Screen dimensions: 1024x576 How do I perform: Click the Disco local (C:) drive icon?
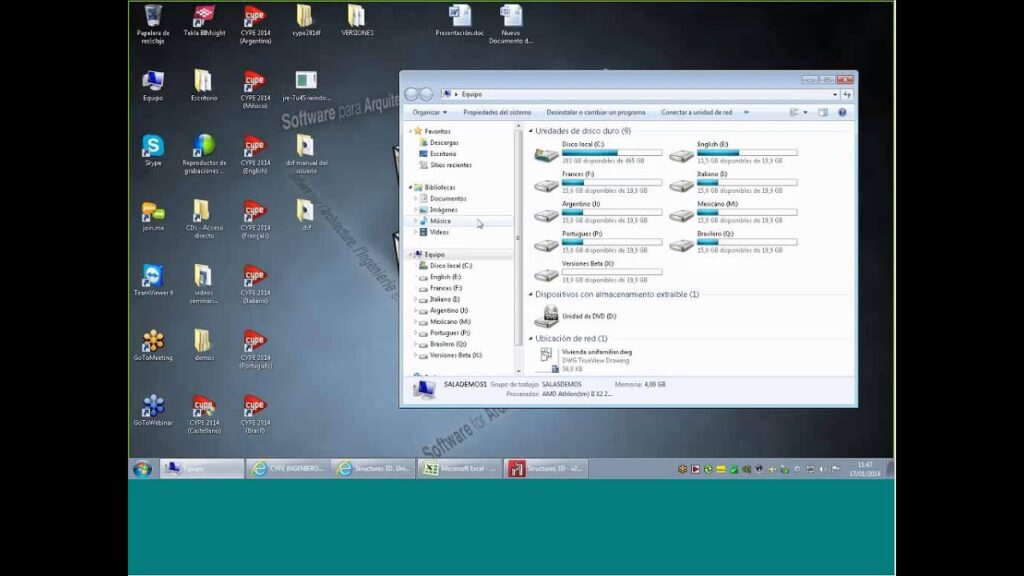tap(546, 155)
